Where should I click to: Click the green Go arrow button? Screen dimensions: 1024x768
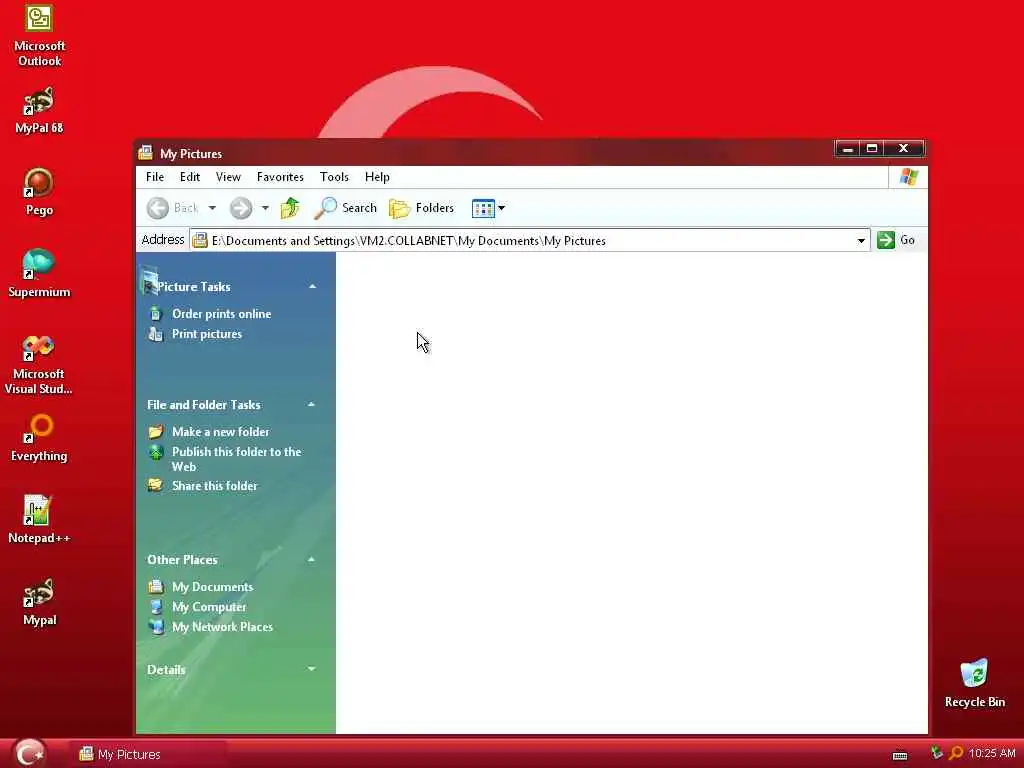click(886, 240)
